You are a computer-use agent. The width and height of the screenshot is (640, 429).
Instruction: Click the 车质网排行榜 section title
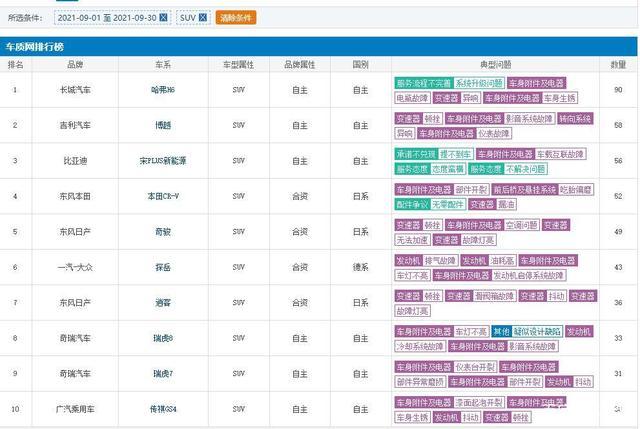click(34, 47)
